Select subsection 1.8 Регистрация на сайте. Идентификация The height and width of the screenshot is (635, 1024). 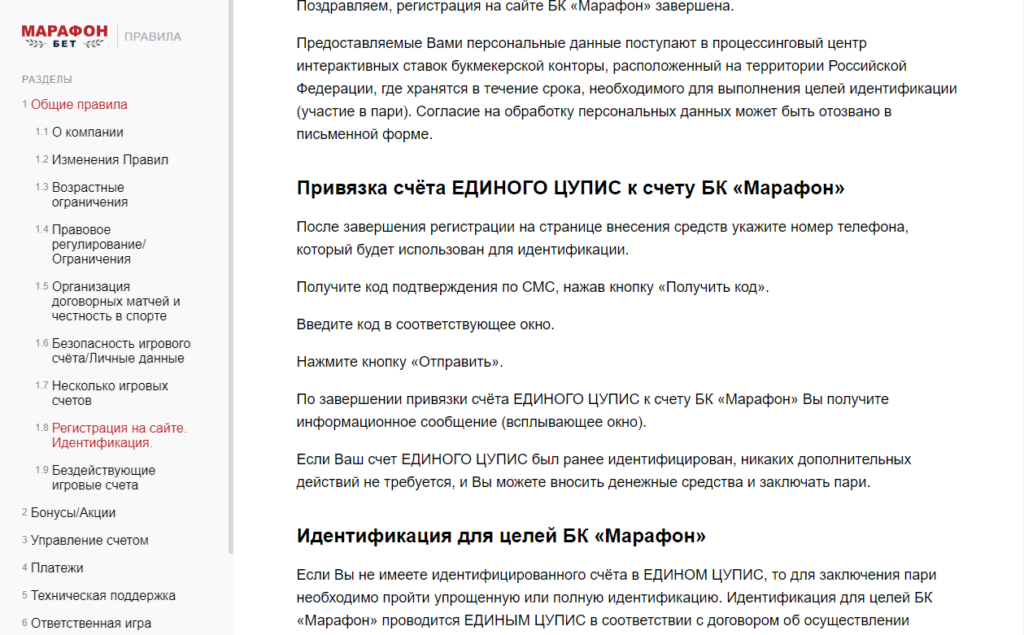pyautogui.click(x=119, y=435)
